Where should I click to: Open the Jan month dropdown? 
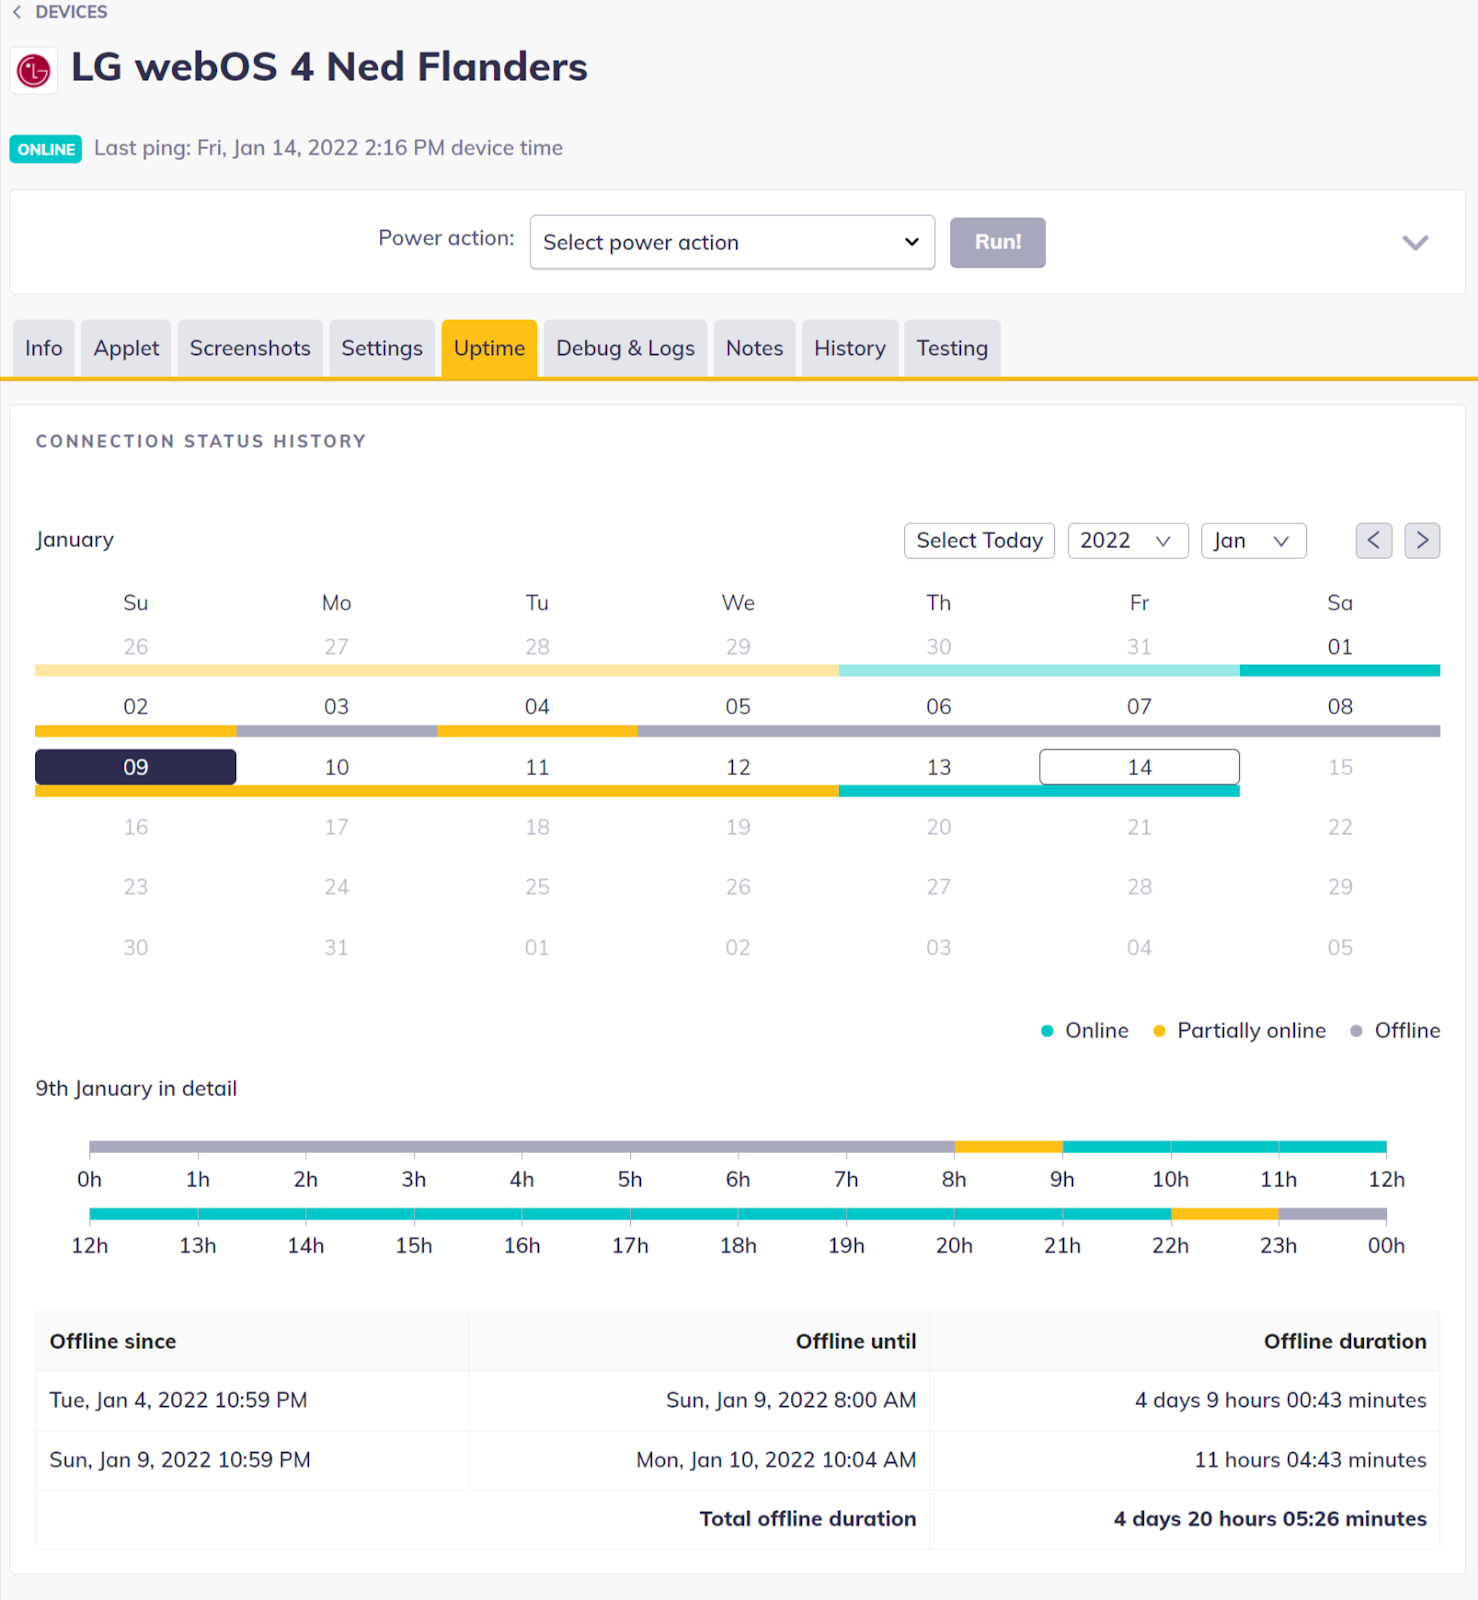click(1252, 540)
